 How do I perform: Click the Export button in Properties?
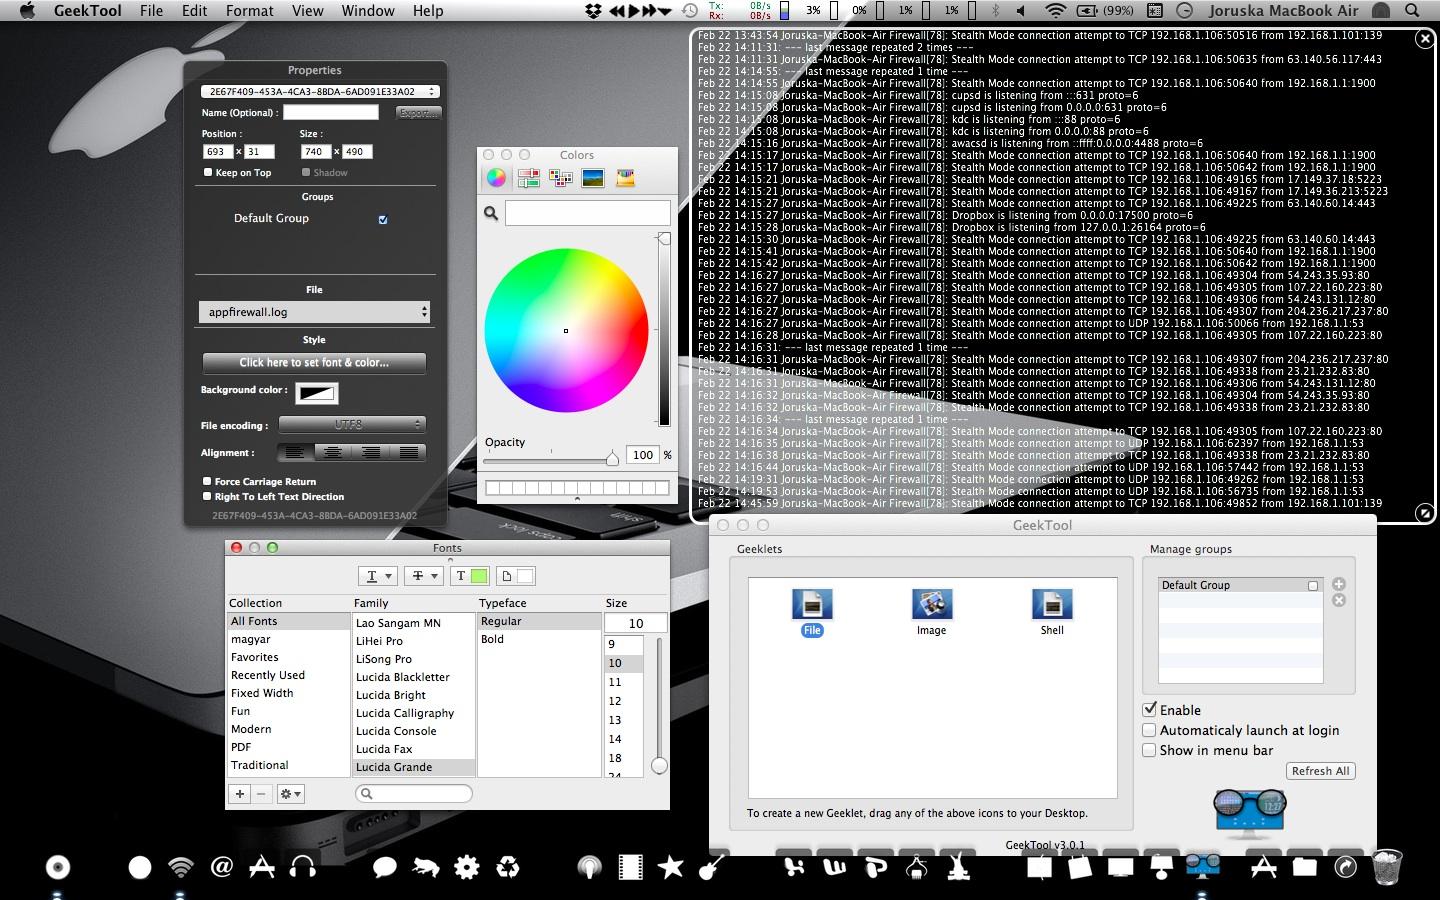click(418, 113)
